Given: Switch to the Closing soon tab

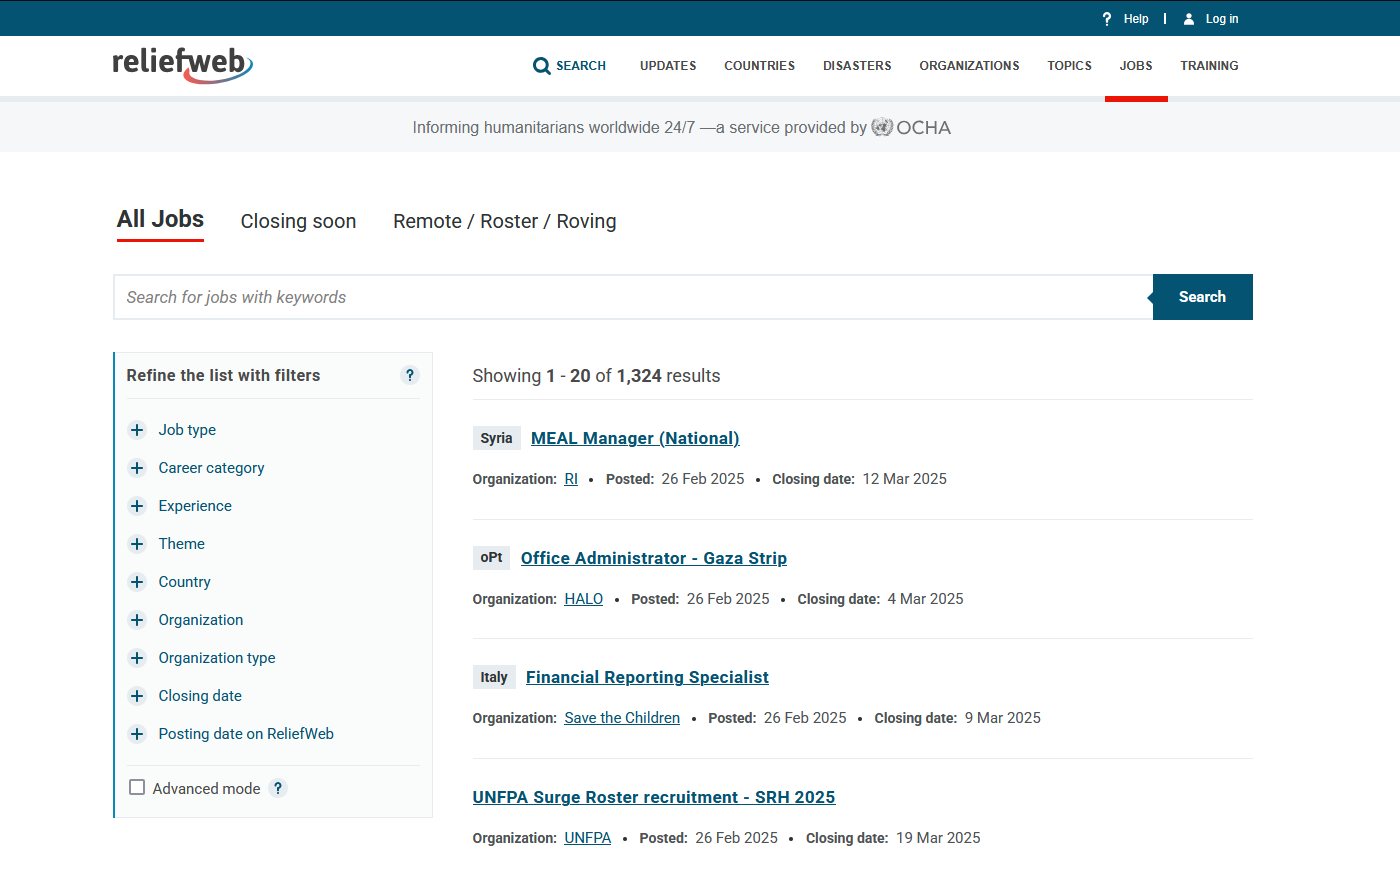Looking at the screenshot, I should (x=298, y=221).
